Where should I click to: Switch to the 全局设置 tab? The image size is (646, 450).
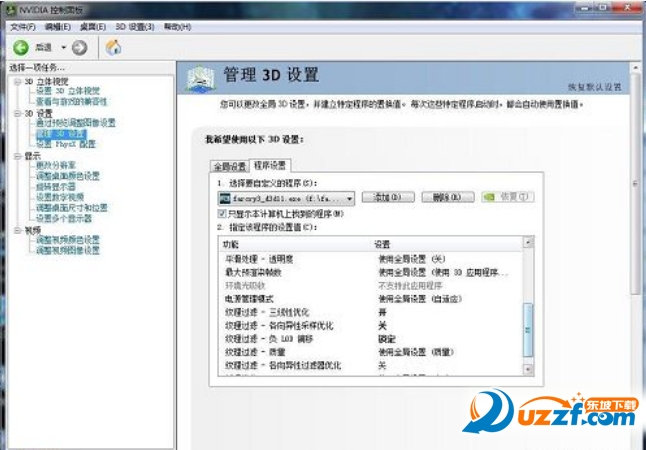pyautogui.click(x=230, y=166)
